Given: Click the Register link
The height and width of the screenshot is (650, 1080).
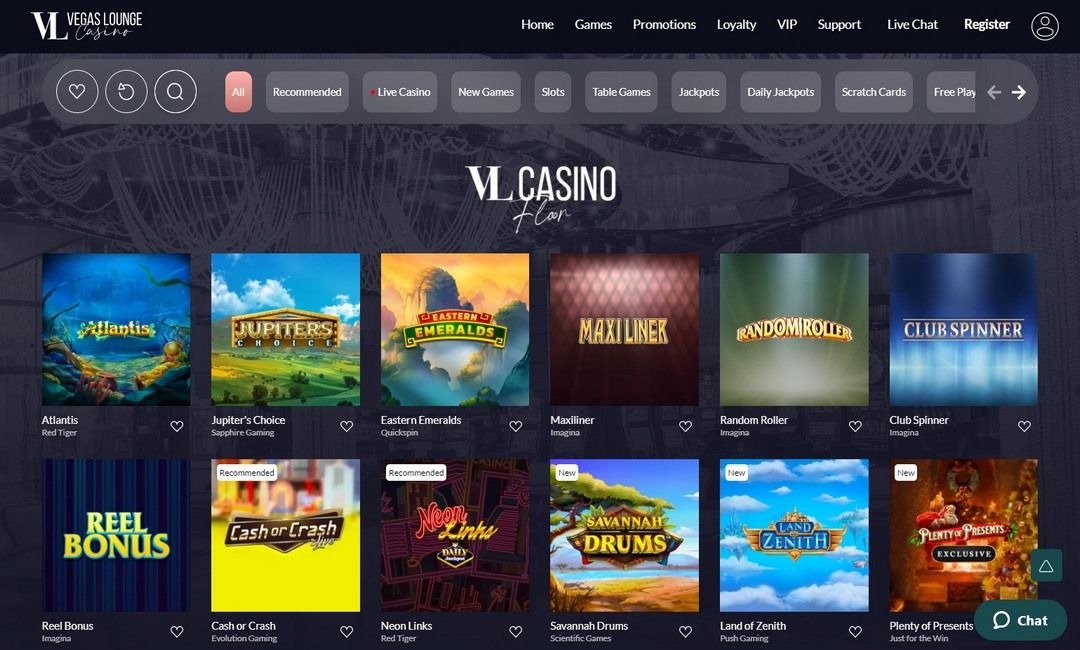Looking at the screenshot, I should pos(986,25).
